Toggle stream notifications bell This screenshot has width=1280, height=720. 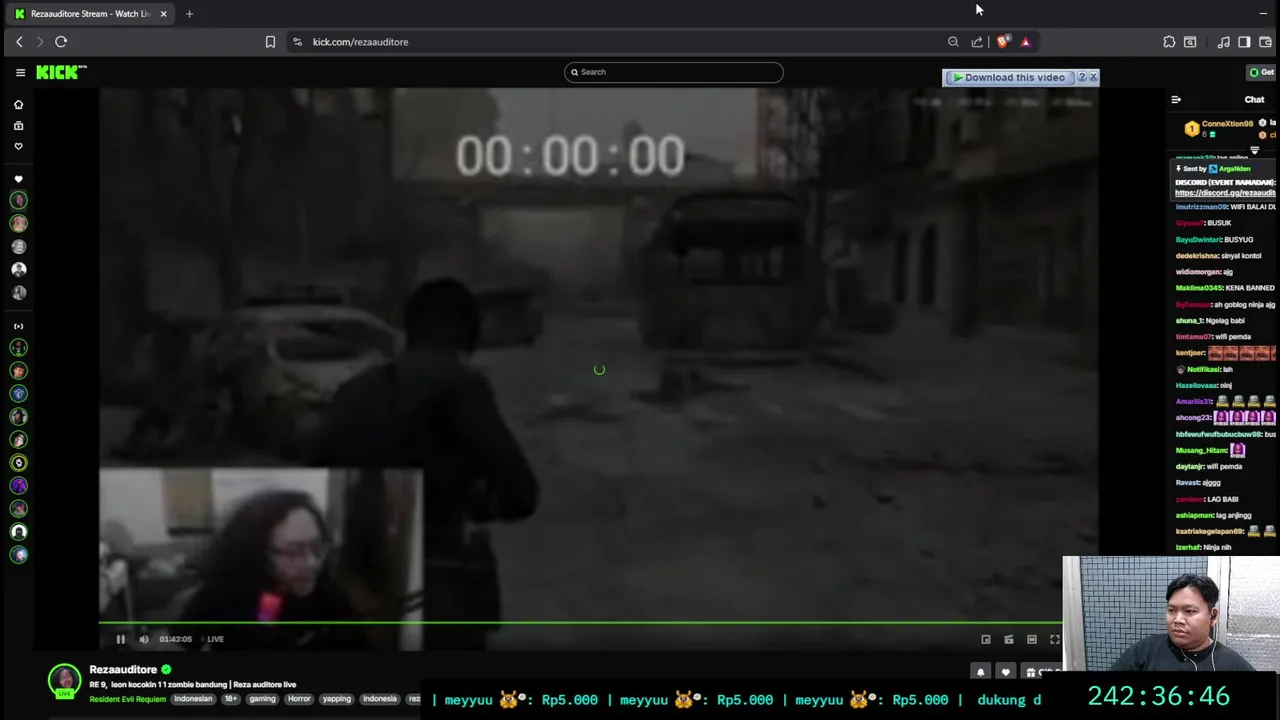point(981,672)
